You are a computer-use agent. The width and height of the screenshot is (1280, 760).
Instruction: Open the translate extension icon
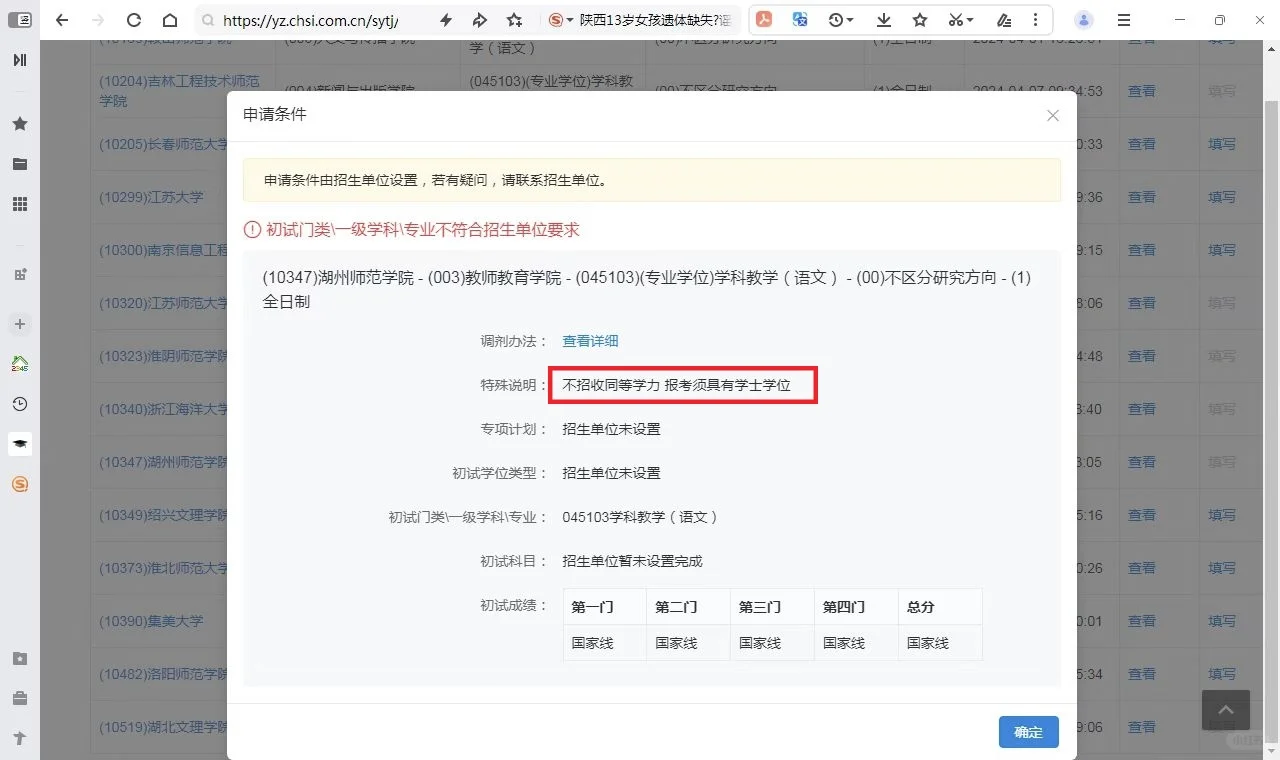[x=800, y=20]
